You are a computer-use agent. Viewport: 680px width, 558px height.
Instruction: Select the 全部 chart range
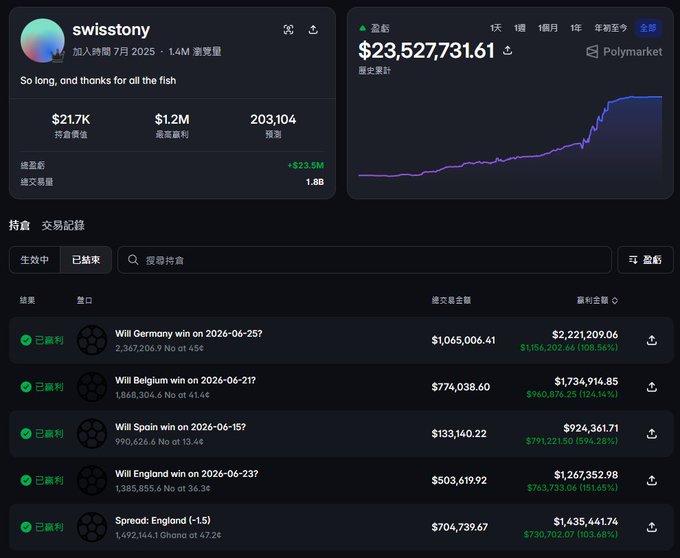pos(648,28)
